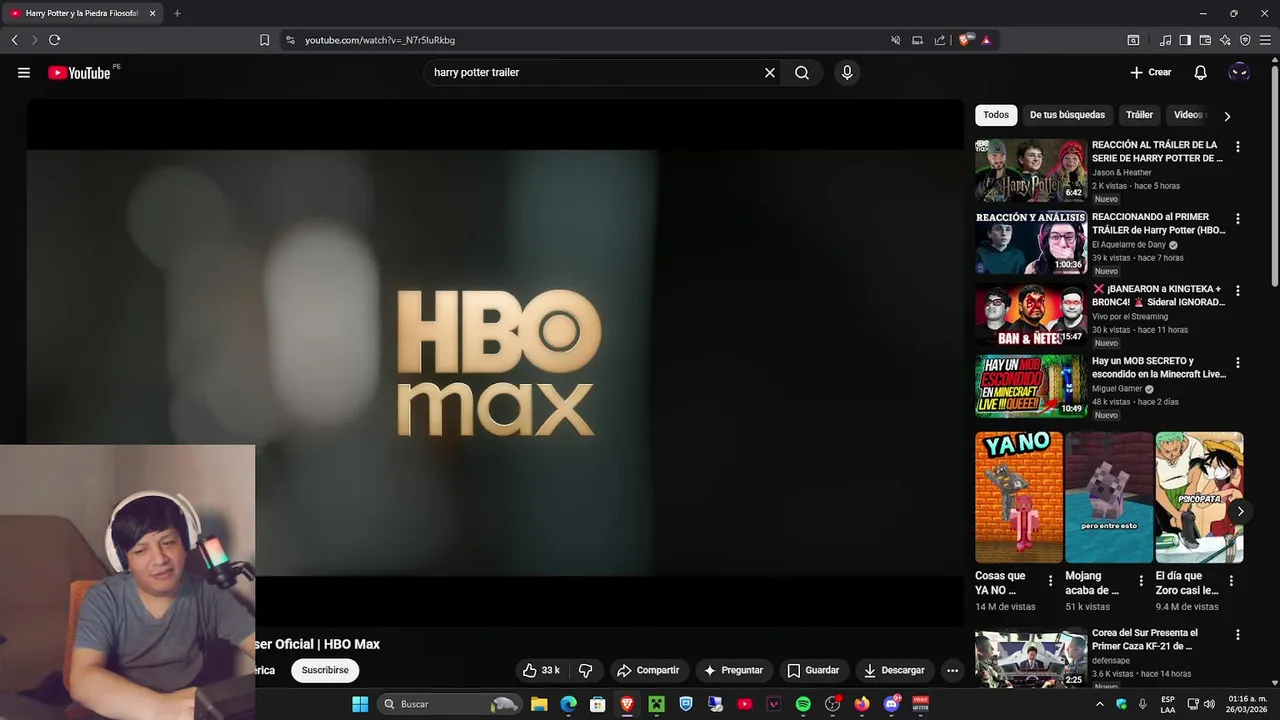The height and width of the screenshot is (720, 1280).
Task: Open a new browser tab
Action: [177, 13]
